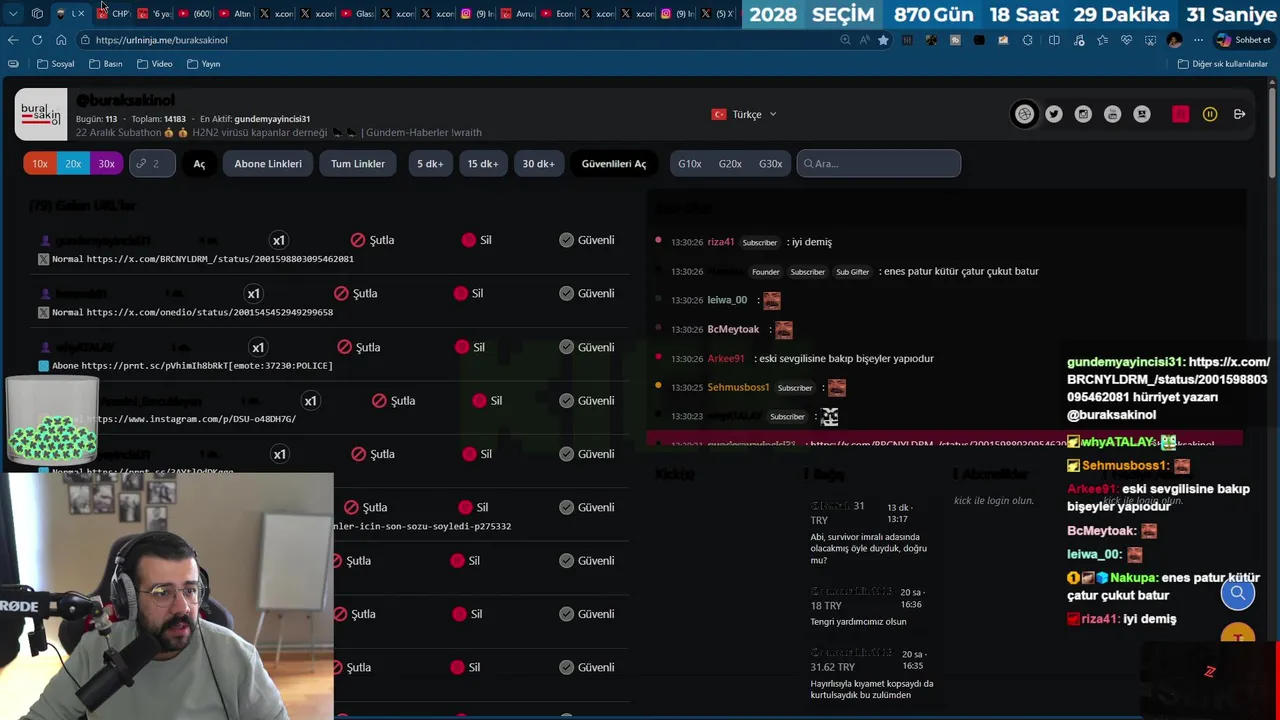Click the dribbble-style globe icon in header
The height and width of the screenshot is (720, 1280).
(x=1024, y=114)
